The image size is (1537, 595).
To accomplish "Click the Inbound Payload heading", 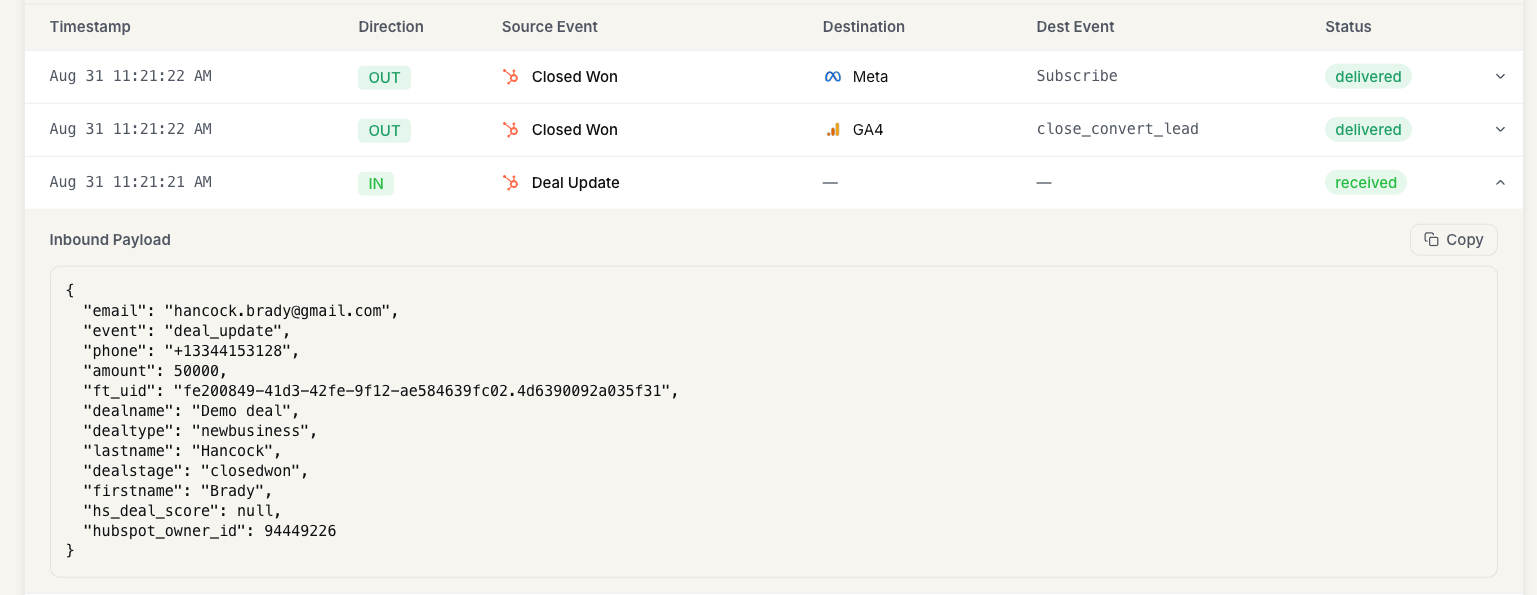I will (x=110, y=240).
